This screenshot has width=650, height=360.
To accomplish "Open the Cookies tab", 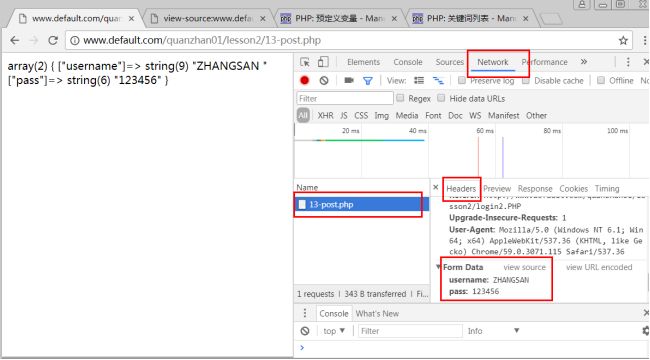I will click(573, 189).
